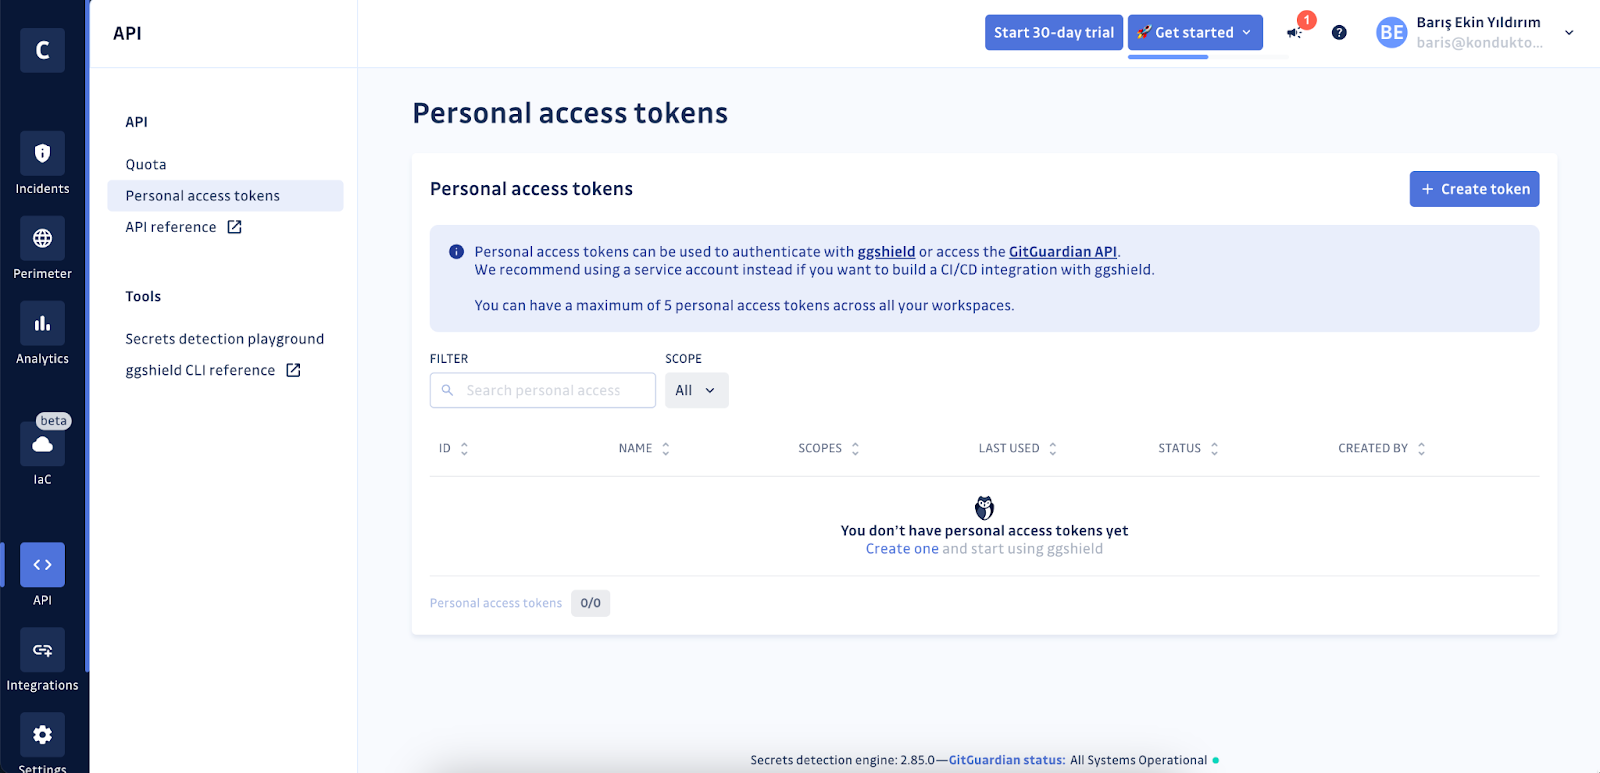The width and height of the screenshot is (1600, 773).
Task: Open the Secrets detection playground
Action: (x=224, y=338)
